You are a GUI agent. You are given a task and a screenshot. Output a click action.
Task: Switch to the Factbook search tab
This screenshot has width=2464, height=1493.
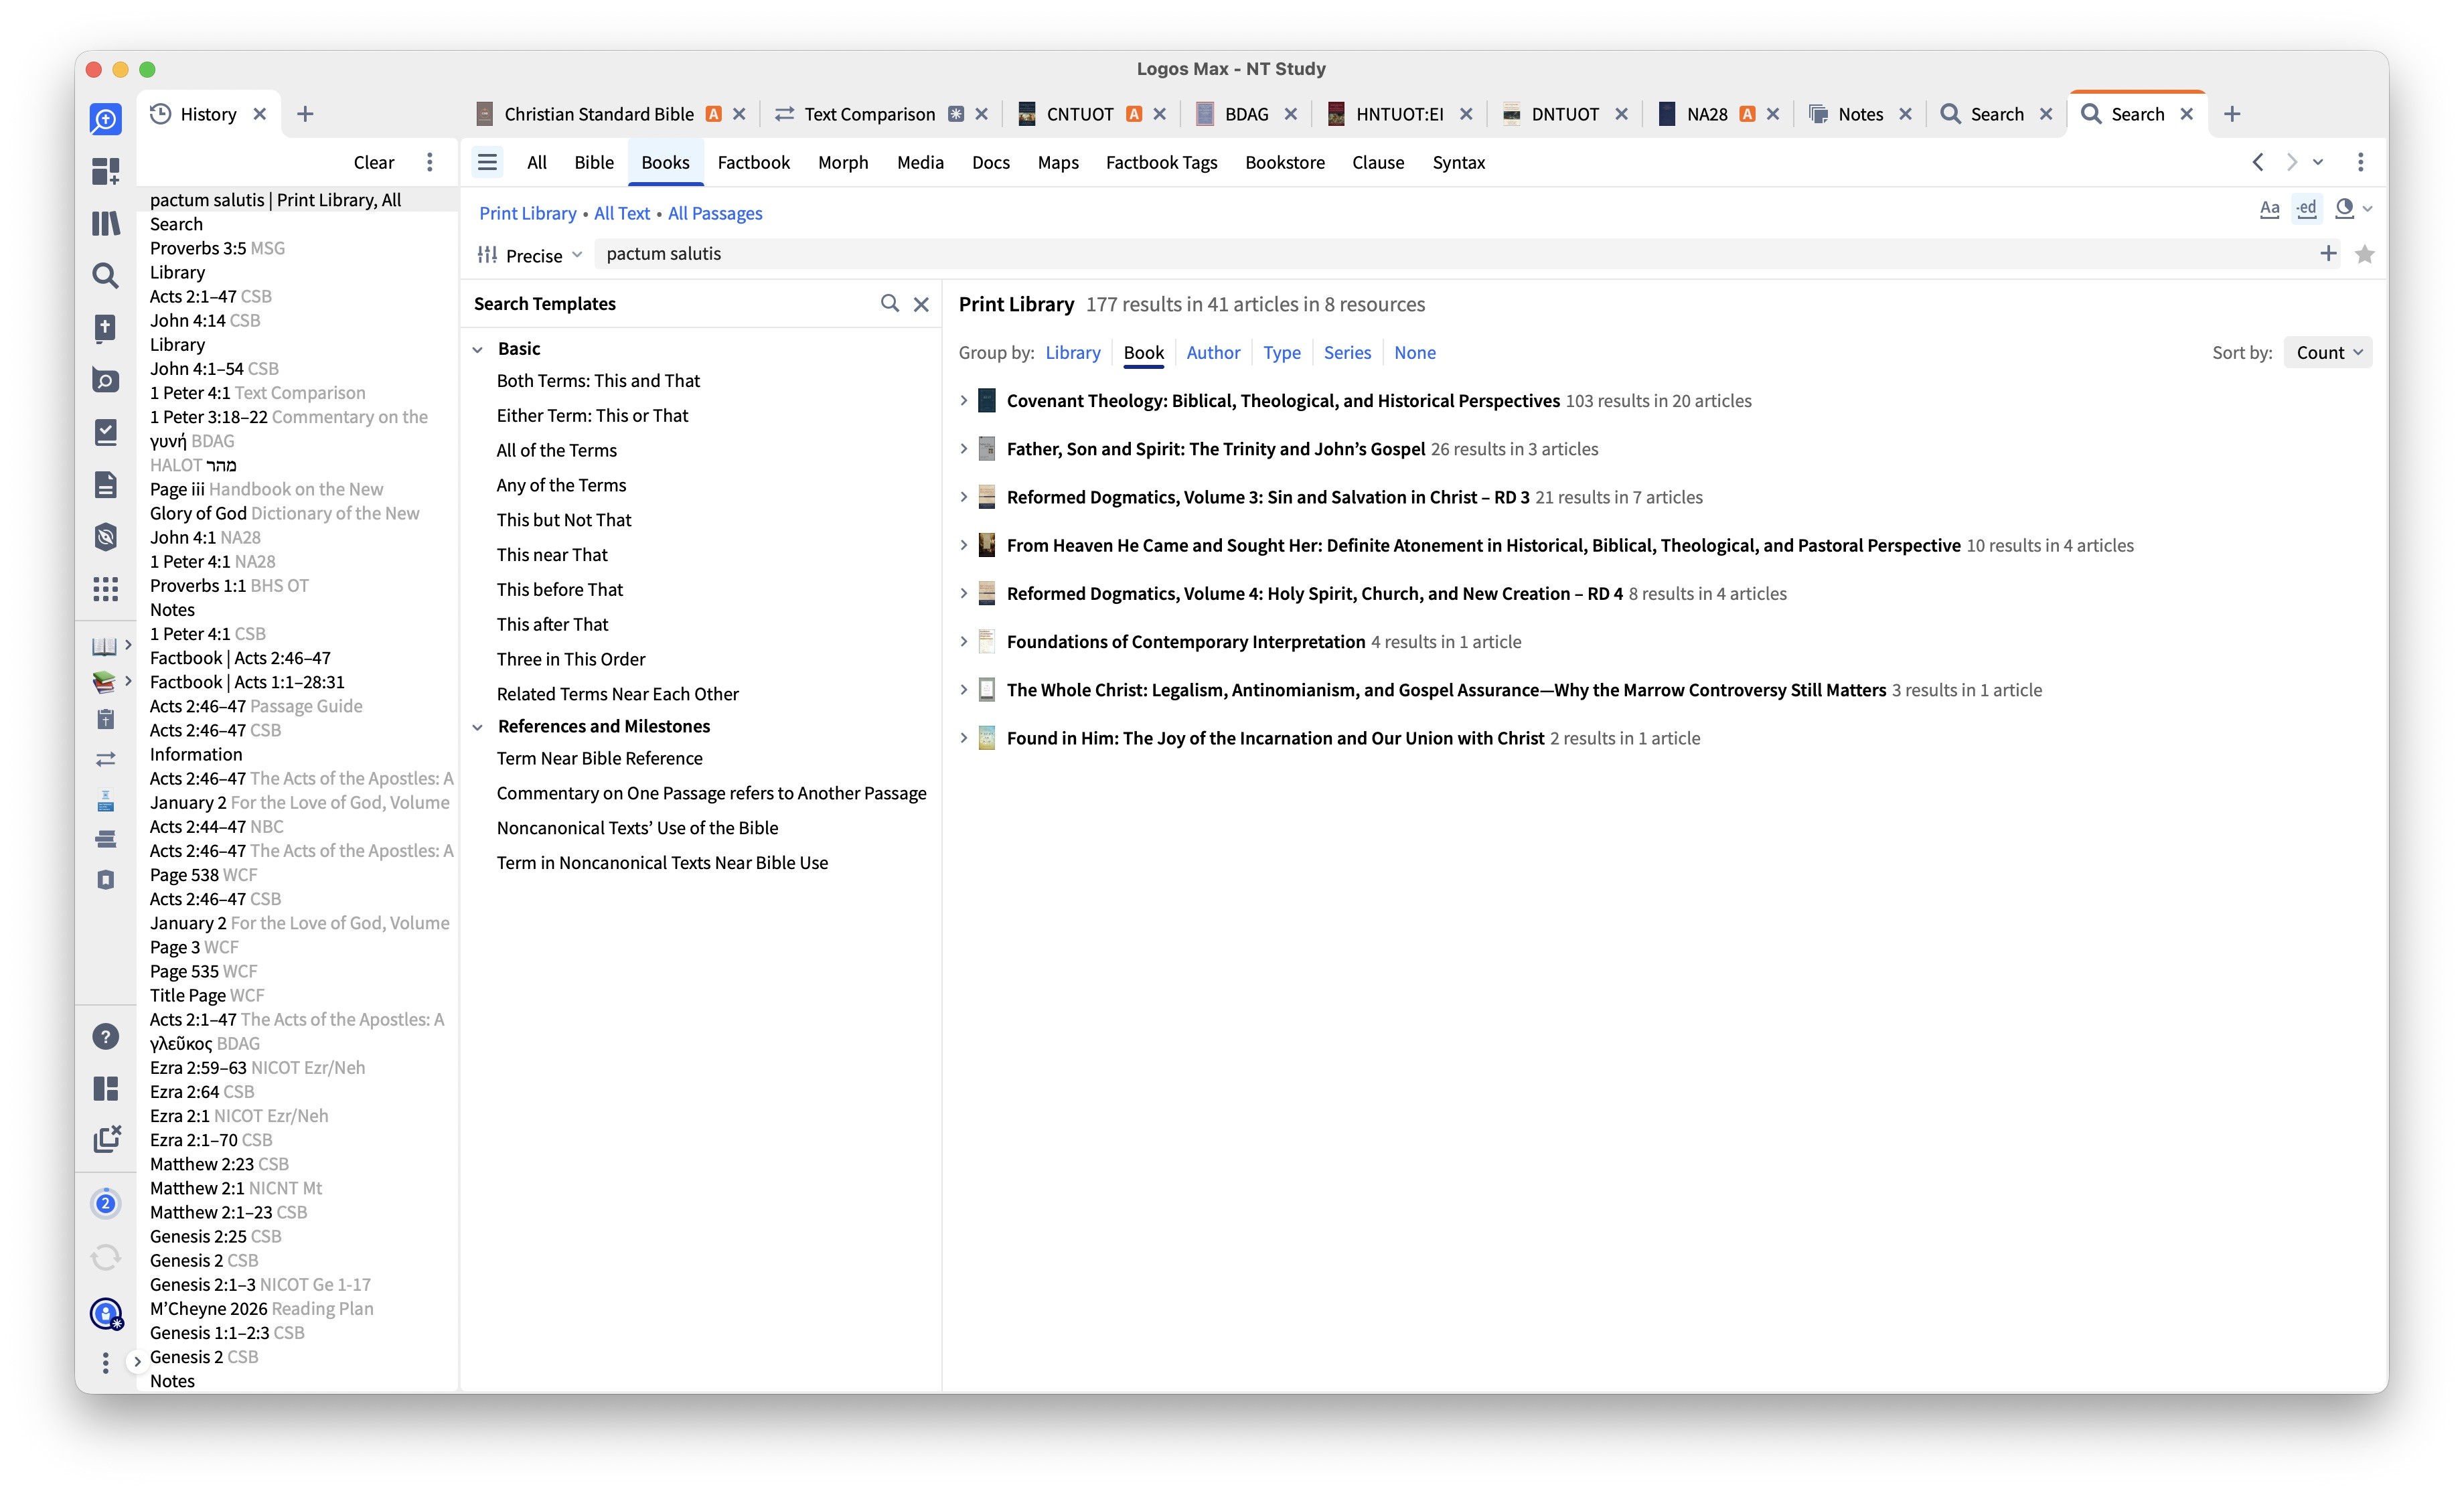[753, 163]
